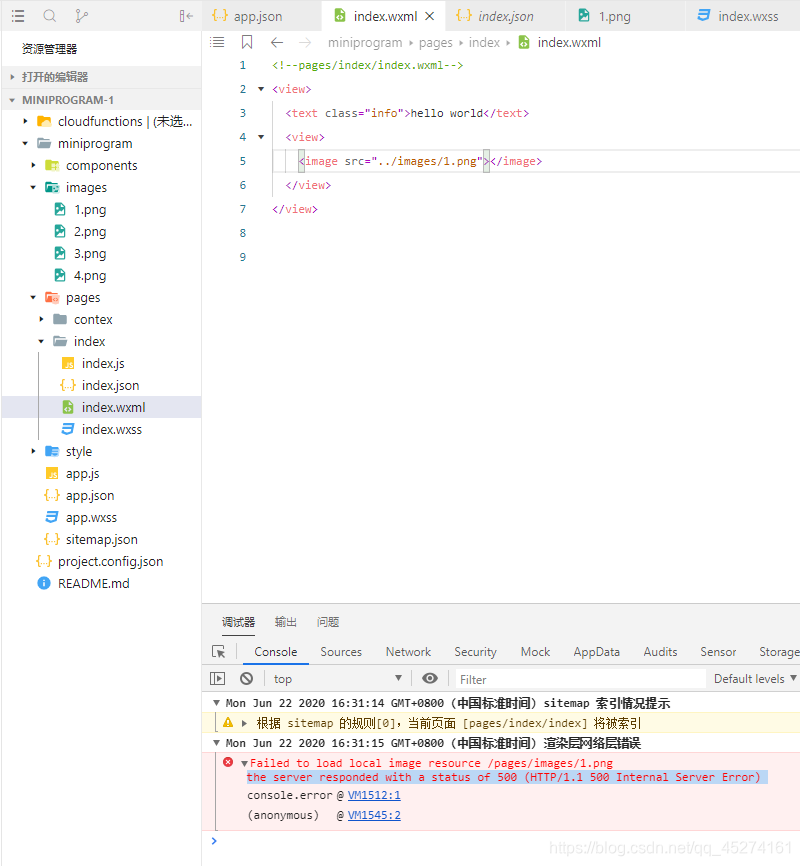Open 1.png in the file tree

[102, 209]
